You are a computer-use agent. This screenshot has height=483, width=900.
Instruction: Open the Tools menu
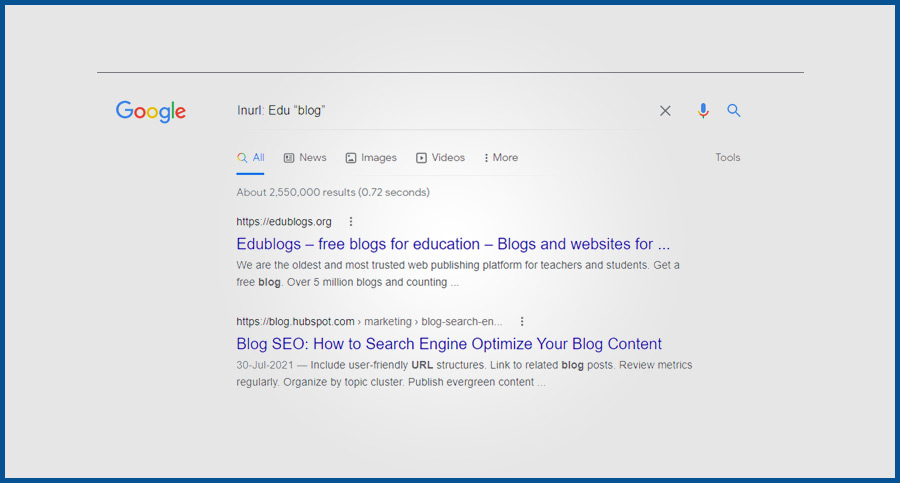727,157
